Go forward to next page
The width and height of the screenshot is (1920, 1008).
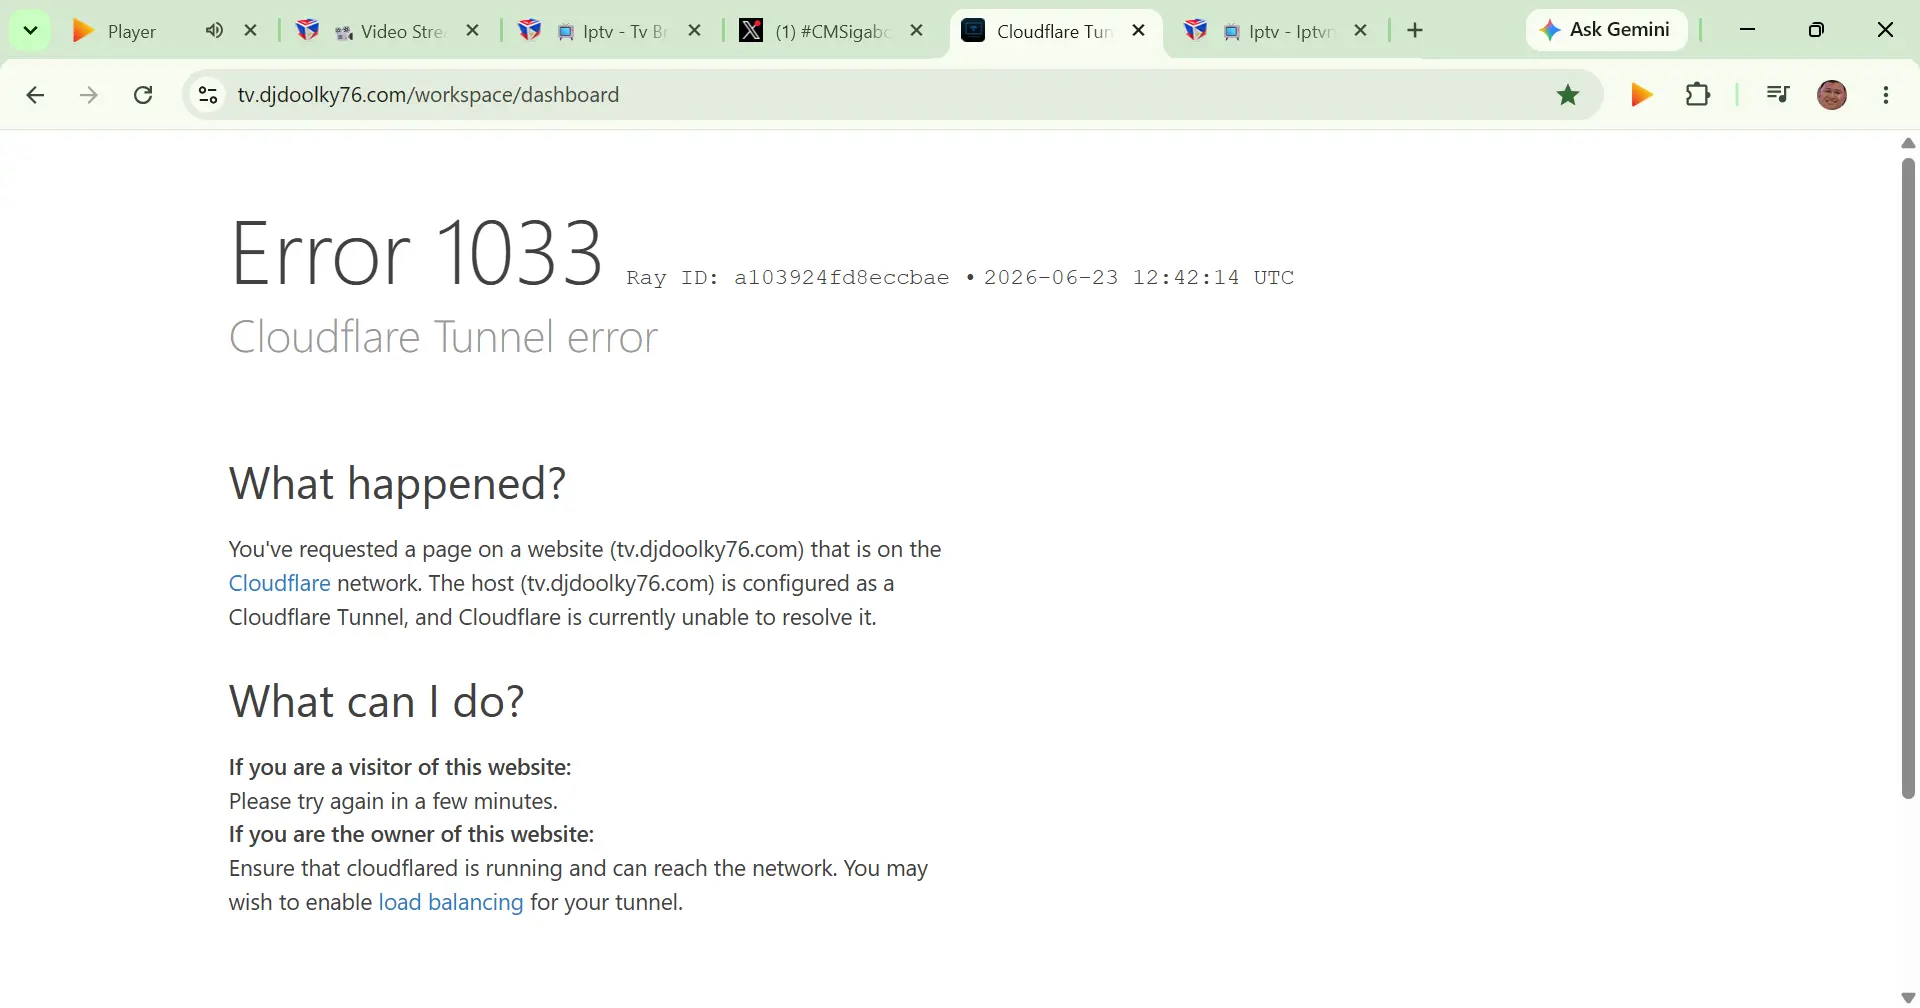click(89, 95)
